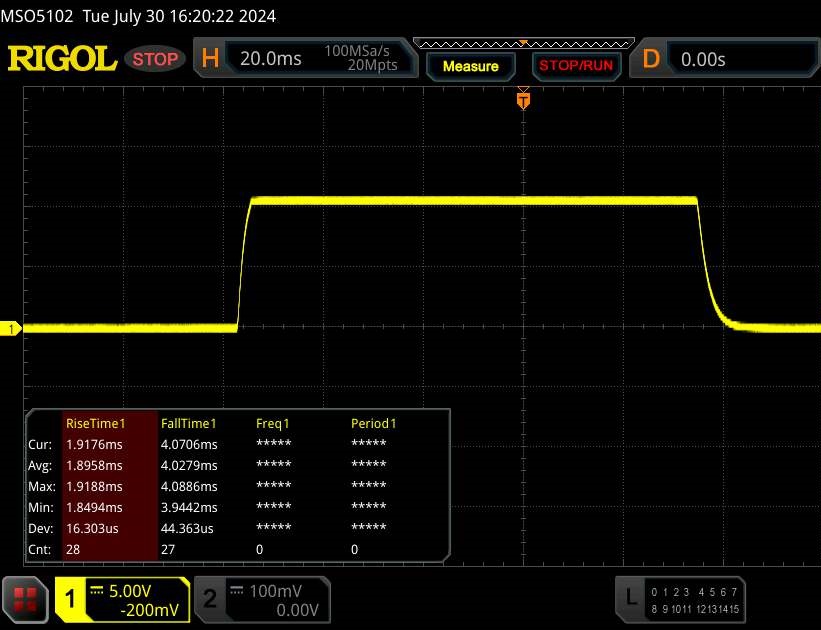Click FallTime1 count value 27

click(168, 549)
